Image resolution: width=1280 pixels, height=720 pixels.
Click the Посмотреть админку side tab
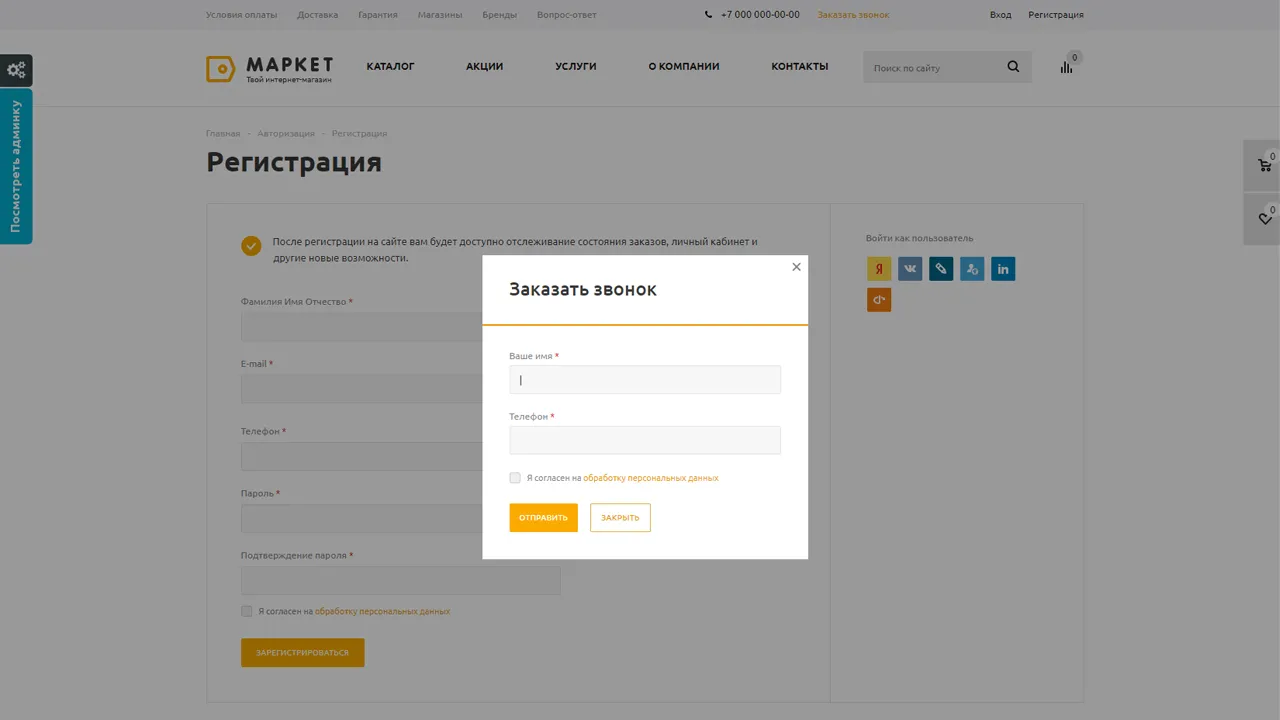(x=16, y=166)
